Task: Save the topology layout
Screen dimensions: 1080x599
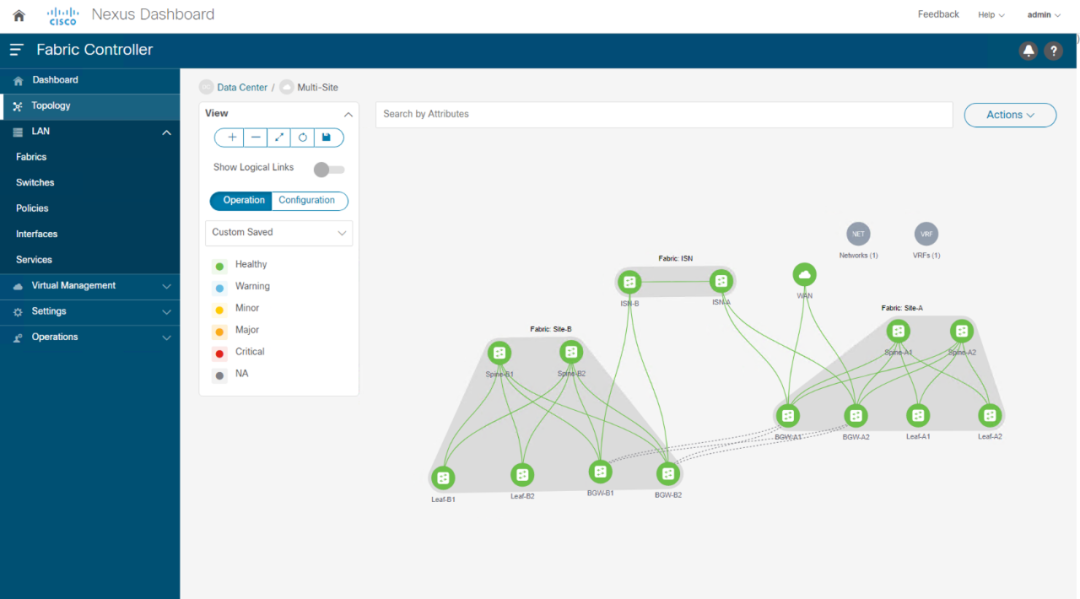Action: pyautogui.click(x=326, y=138)
